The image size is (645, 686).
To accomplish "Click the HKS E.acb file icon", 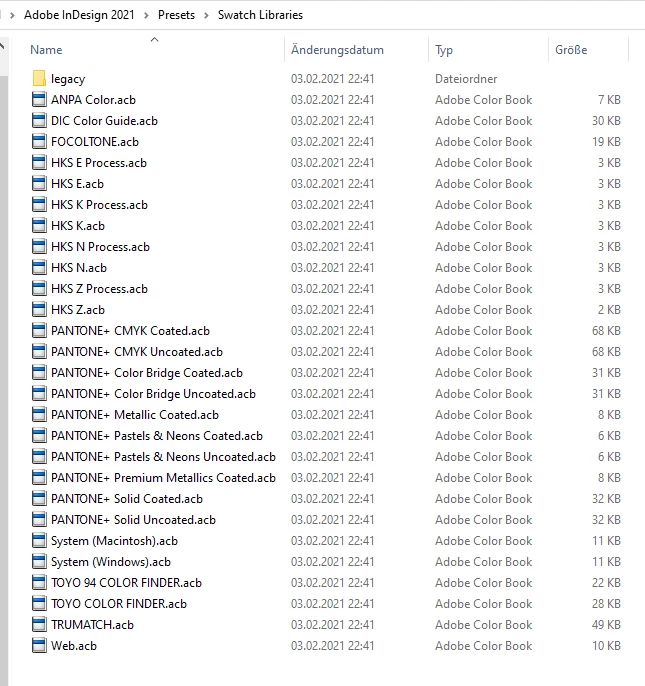I will coord(39,184).
